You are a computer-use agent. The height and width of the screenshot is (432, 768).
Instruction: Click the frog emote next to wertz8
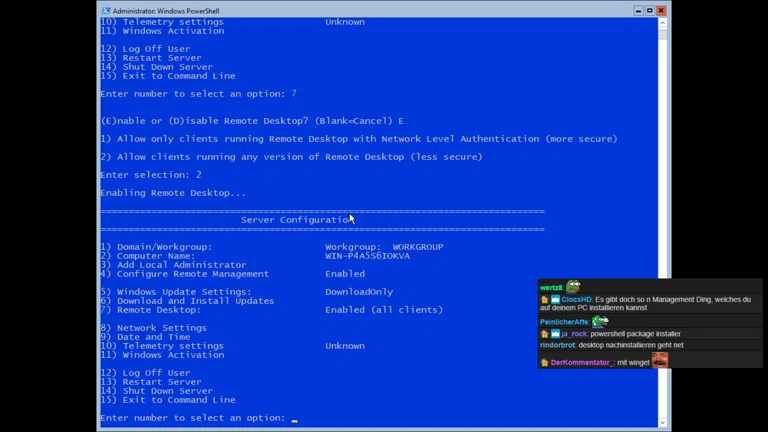coord(573,286)
